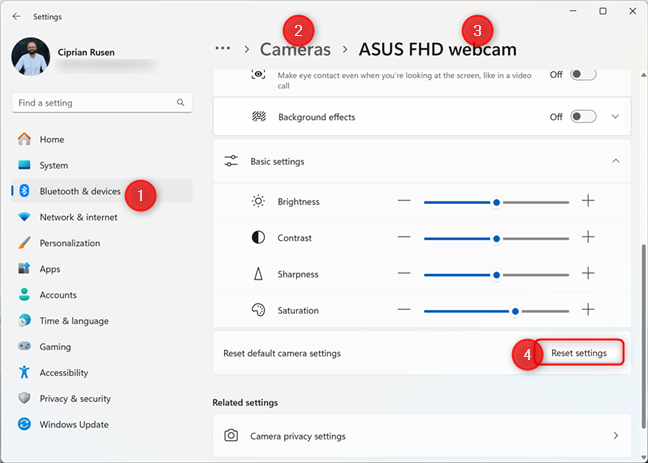Click the Brightness sun icon
648x463 pixels.
258,201
